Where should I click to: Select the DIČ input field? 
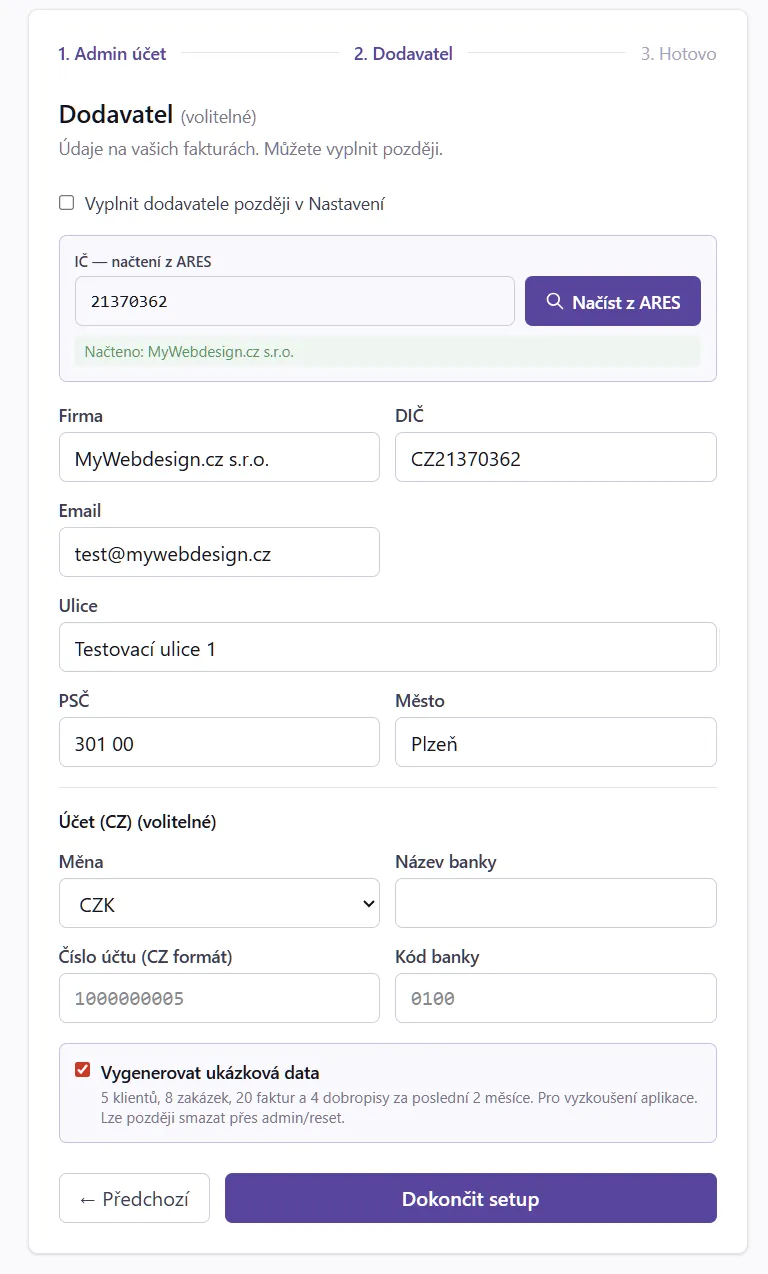(x=556, y=458)
